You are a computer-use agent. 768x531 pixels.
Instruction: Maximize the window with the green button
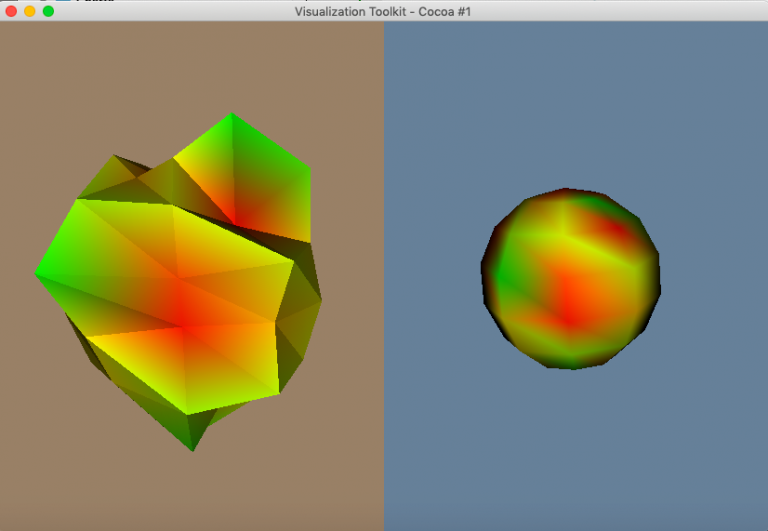click(48, 11)
